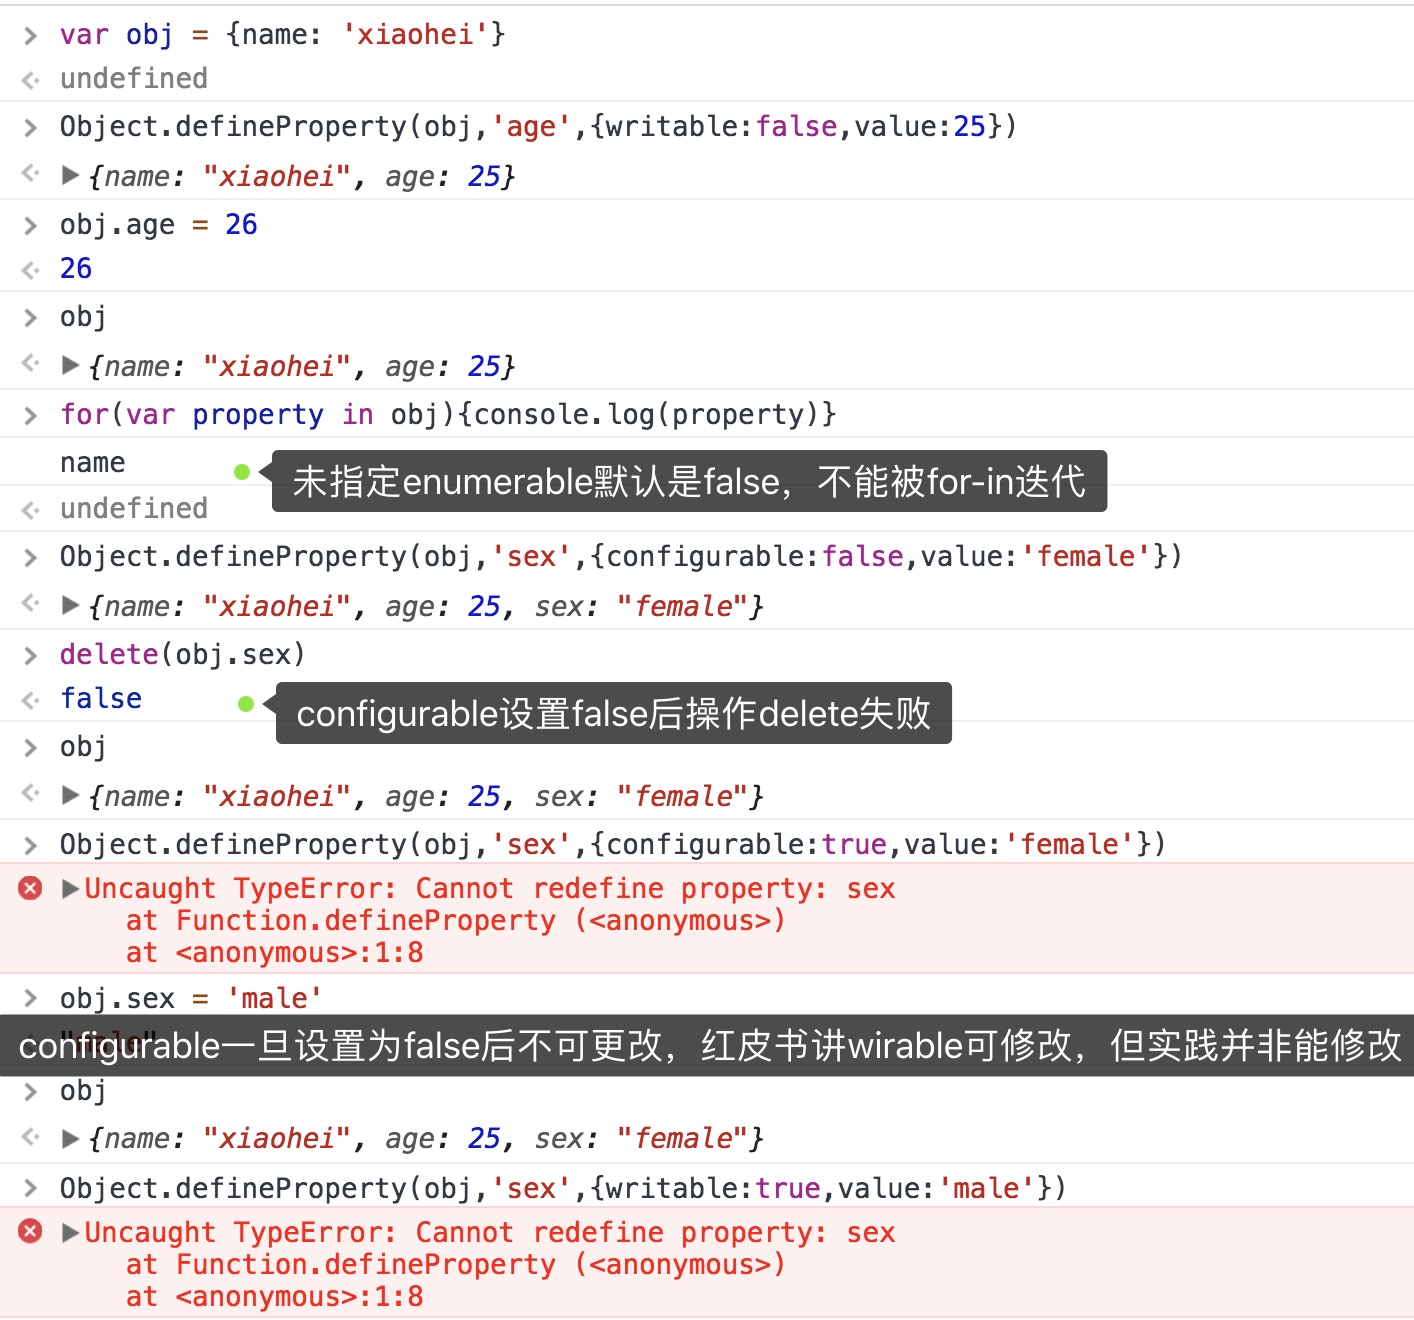Click the red error icon on the first TypeError
Image resolution: width=1414 pixels, height=1320 pixels.
[x=31, y=888]
